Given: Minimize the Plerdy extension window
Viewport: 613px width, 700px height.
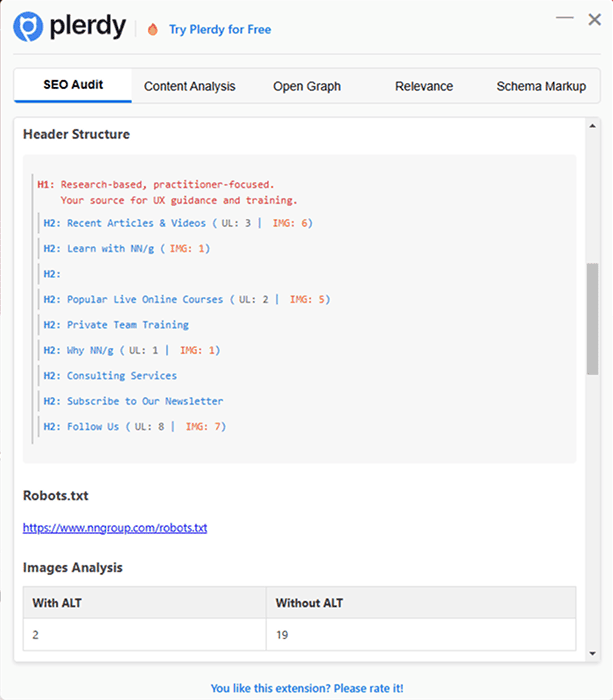Looking at the screenshot, I should coord(565,18).
